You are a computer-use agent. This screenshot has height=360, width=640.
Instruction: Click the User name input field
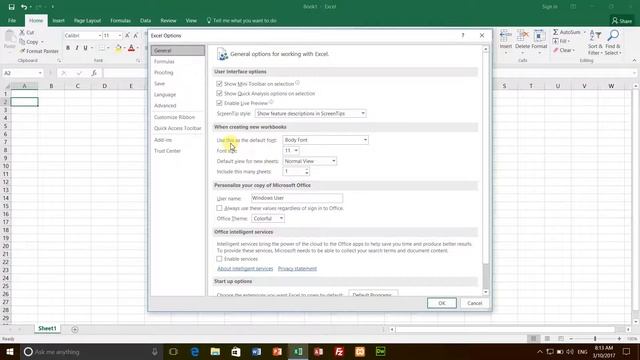297,198
